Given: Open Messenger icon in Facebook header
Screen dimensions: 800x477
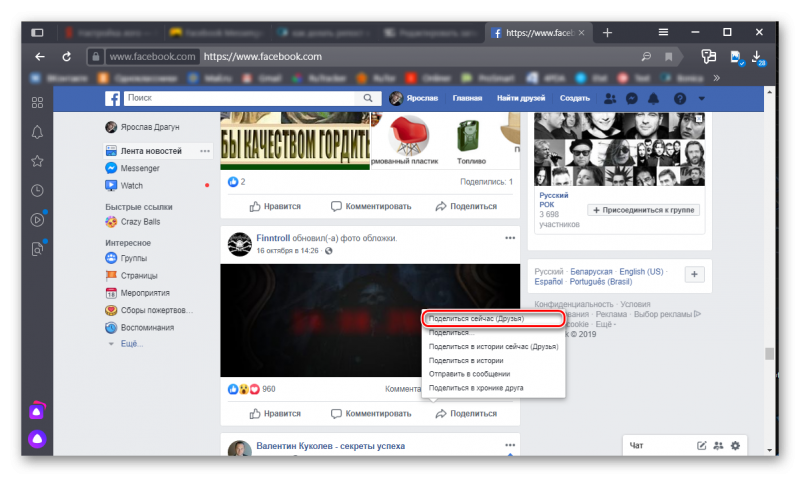Looking at the screenshot, I should click(632, 98).
